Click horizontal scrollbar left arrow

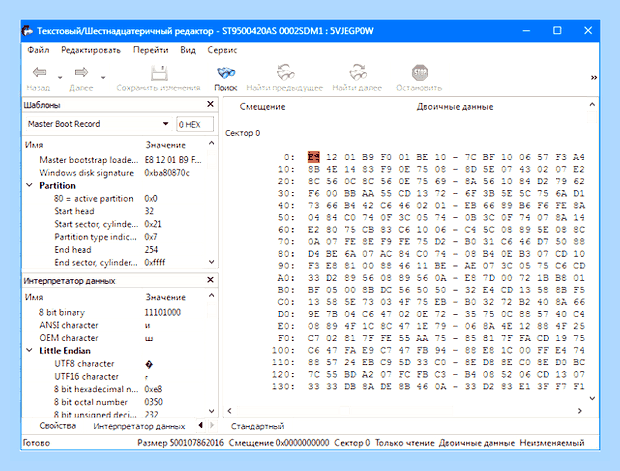(x=229, y=411)
